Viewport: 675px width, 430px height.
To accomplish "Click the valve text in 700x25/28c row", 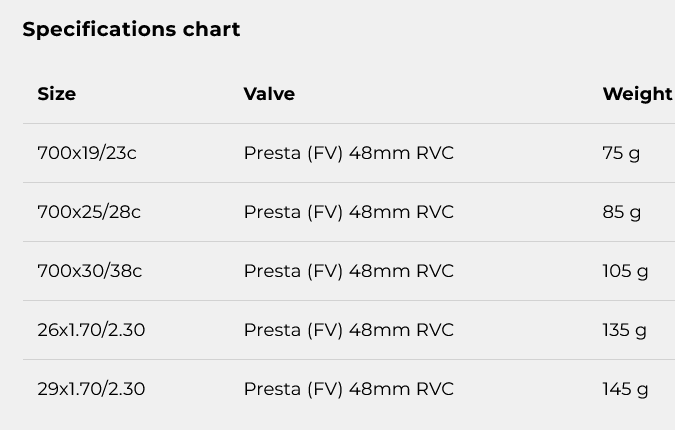I will [349, 213].
